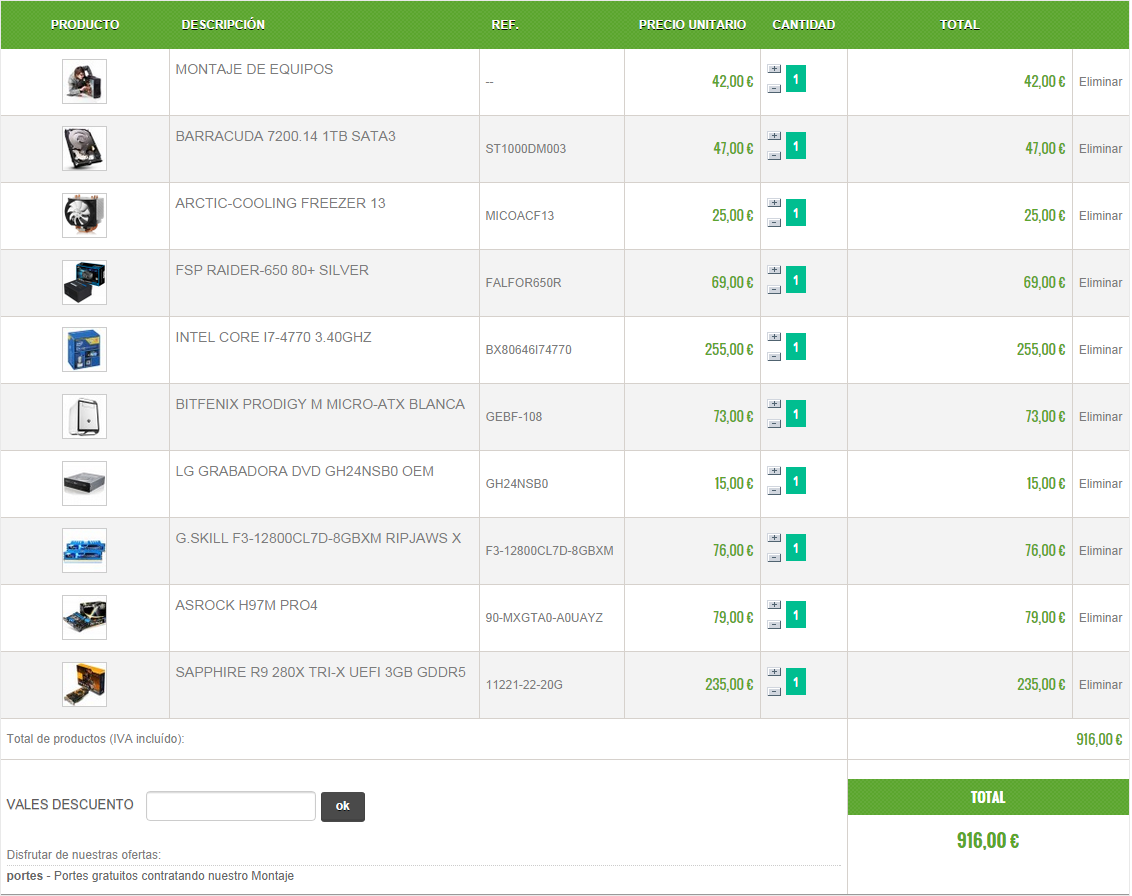Eliminar ASROCK H97M PRO4 item
Viewport: 1132px width, 896px height.
pyautogui.click(x=1100, y=617)
